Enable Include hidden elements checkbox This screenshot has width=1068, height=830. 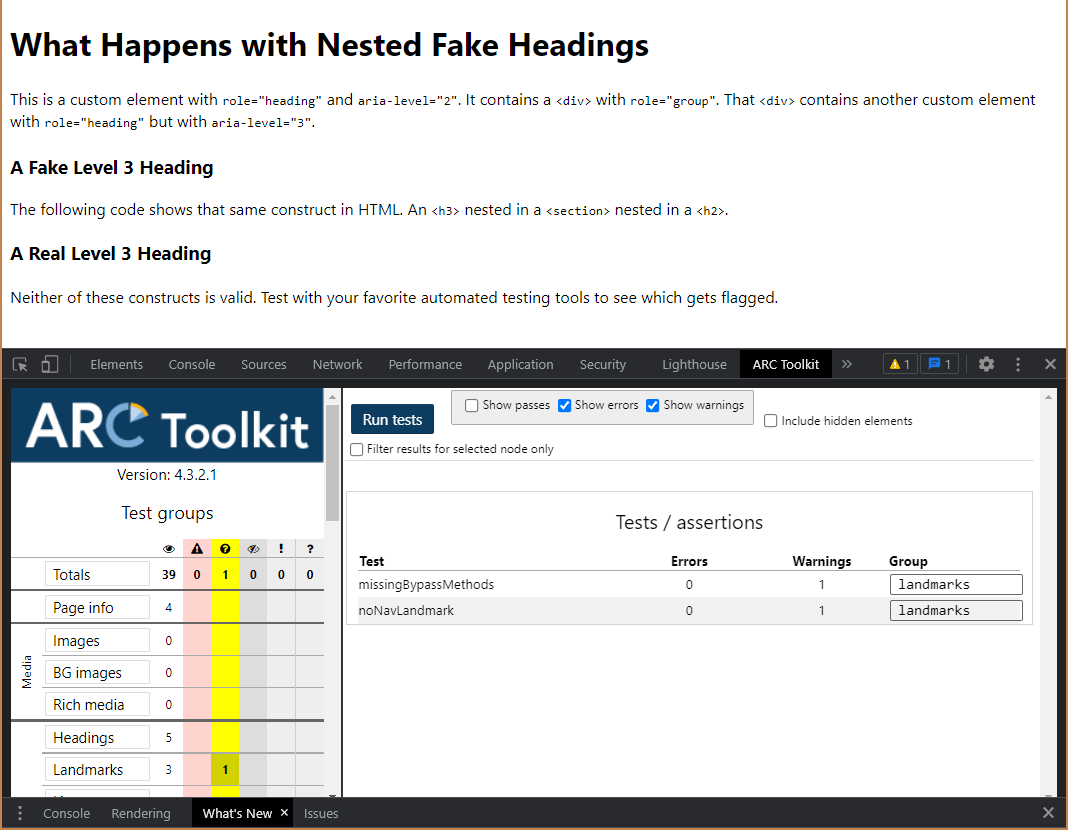click(770, 421)
